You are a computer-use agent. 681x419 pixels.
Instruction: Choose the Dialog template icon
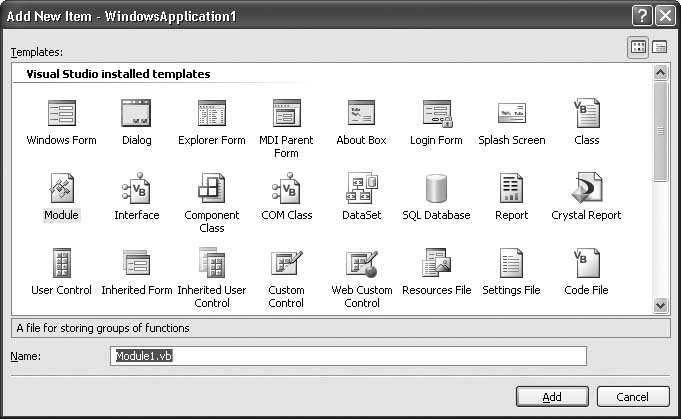pyautogui.click(x=136, y=114)
